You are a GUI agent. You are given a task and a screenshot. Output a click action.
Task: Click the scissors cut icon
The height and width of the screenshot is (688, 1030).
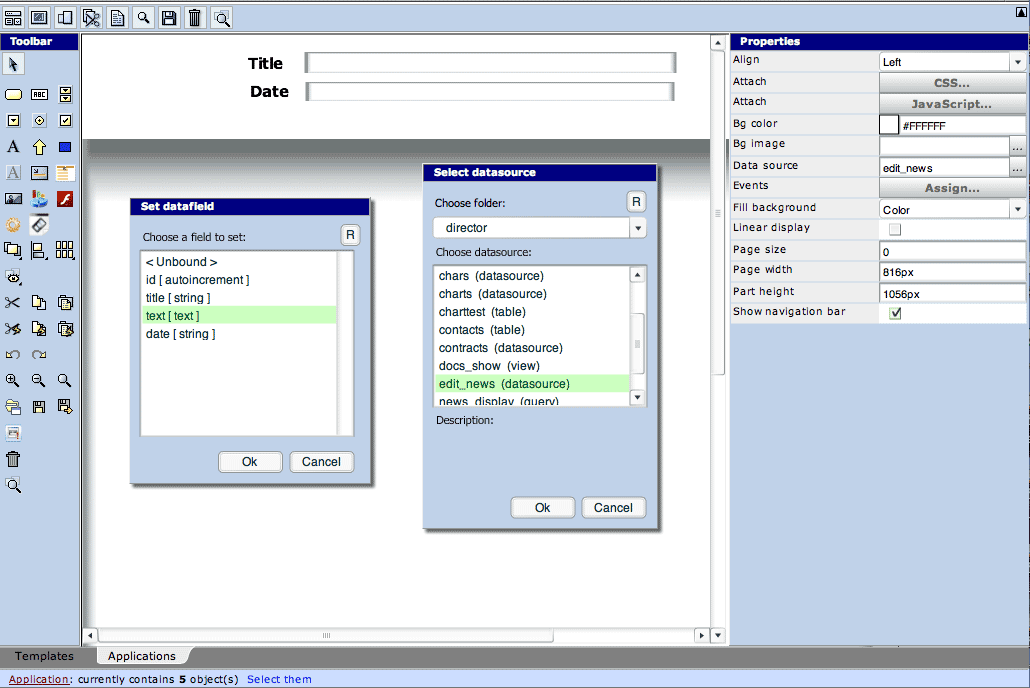tap(13, 303)
